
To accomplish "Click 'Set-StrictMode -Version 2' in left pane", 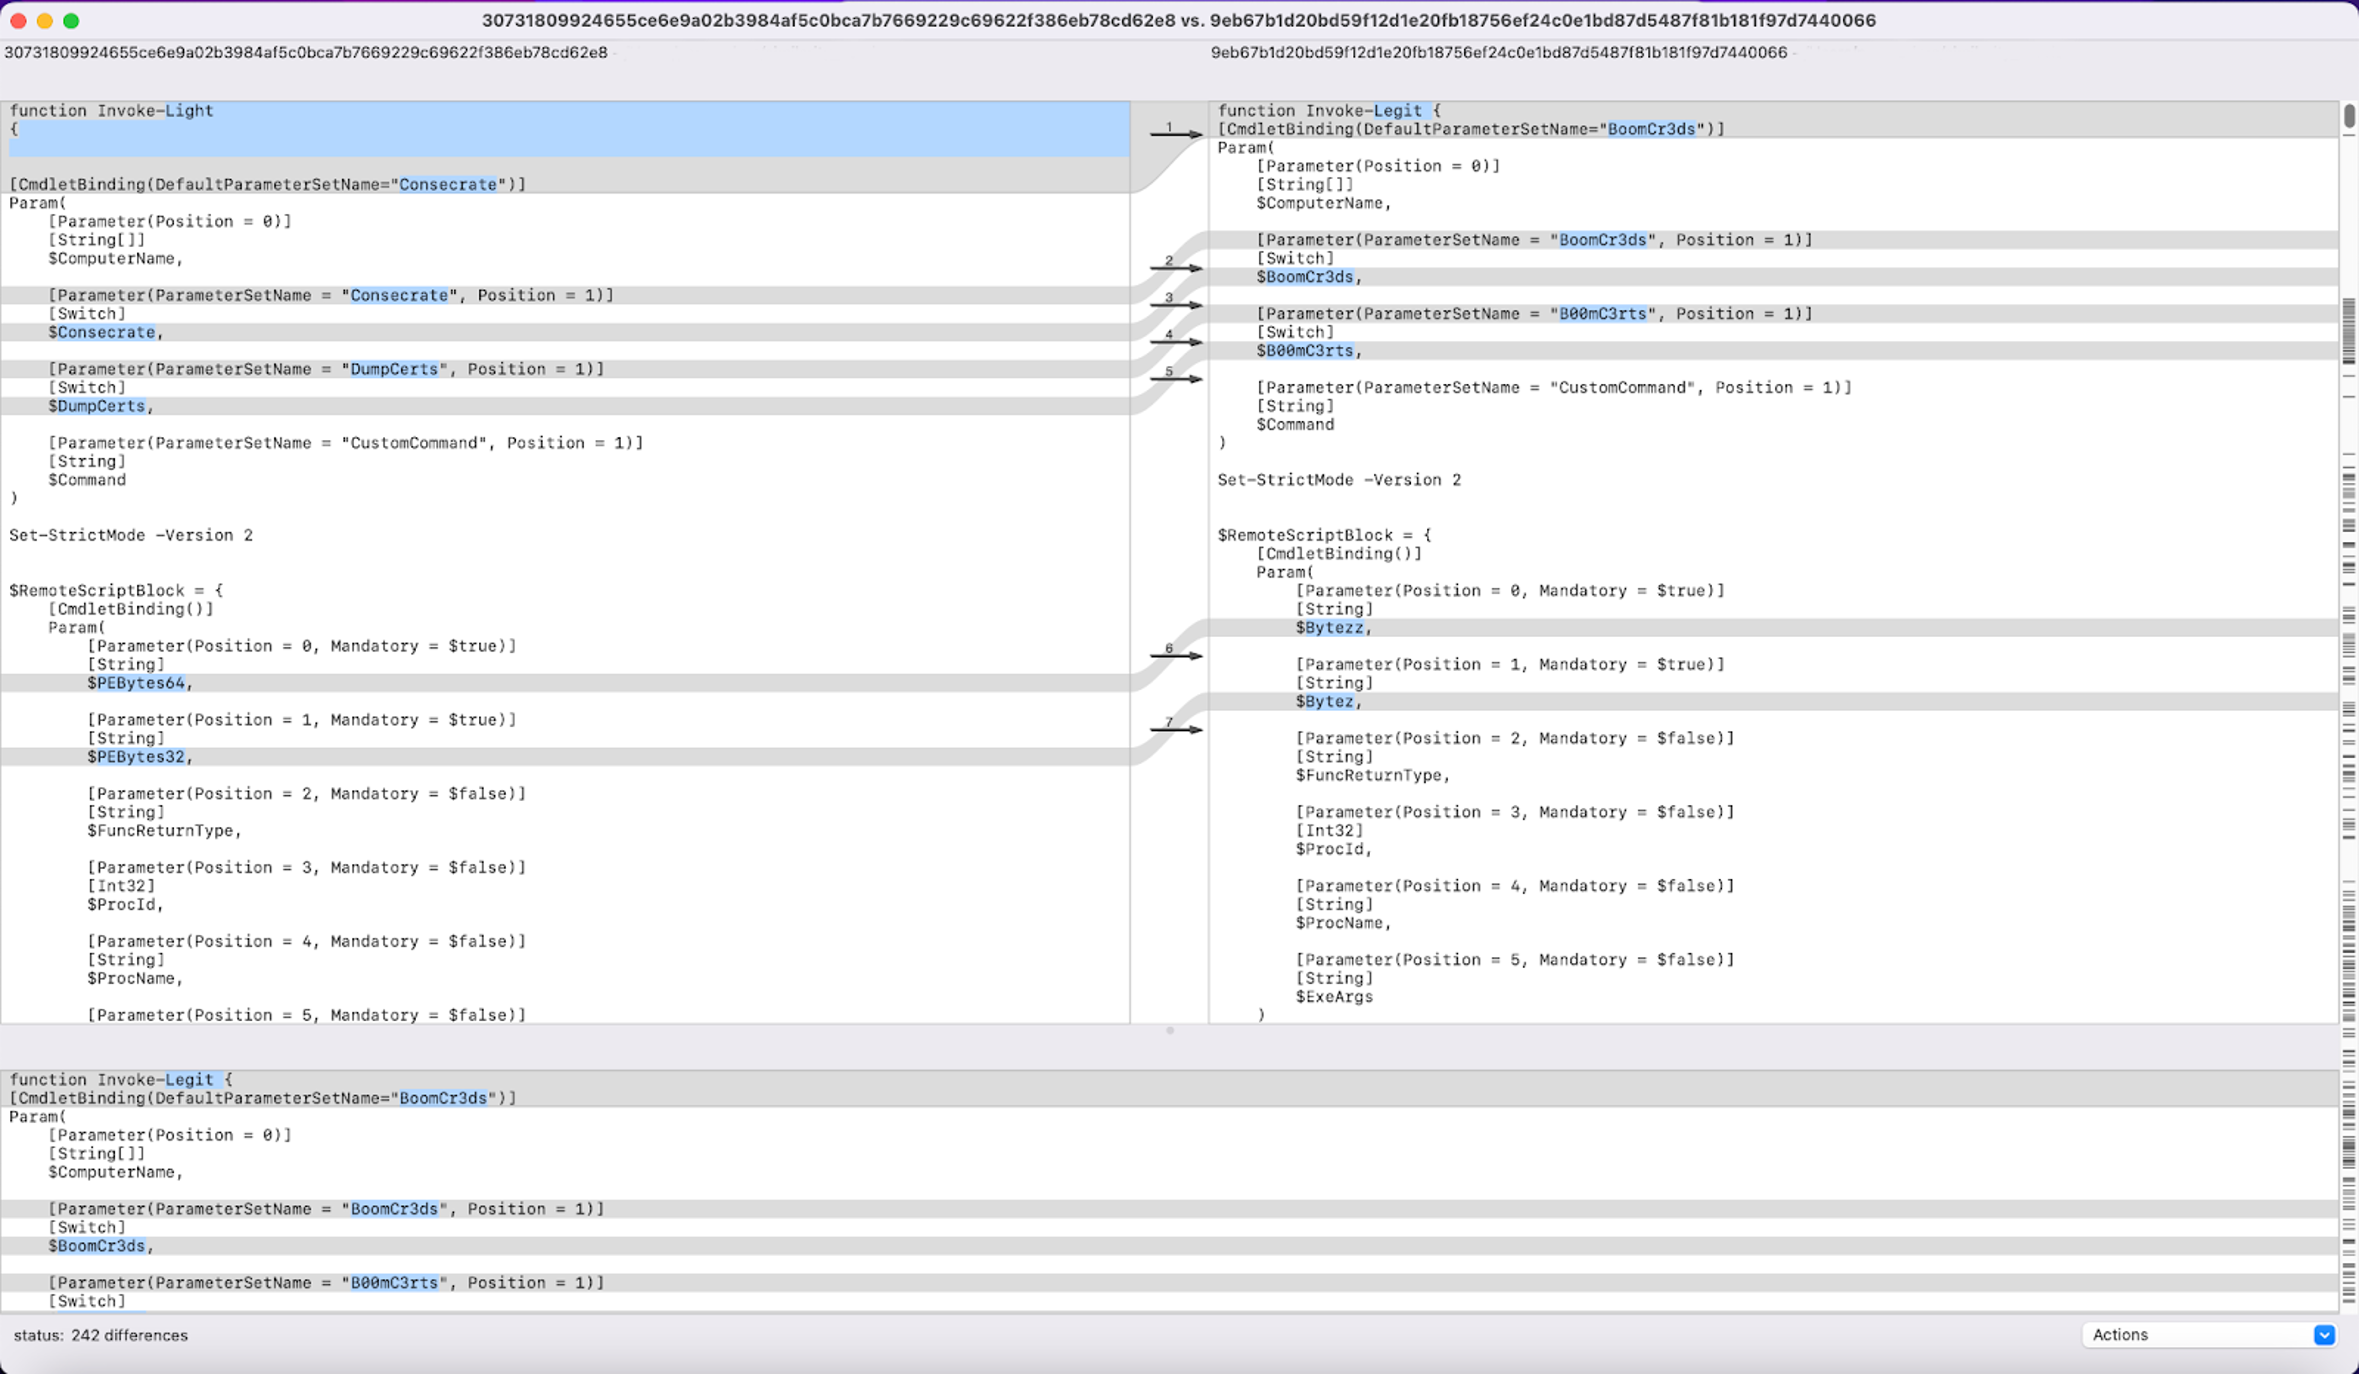I will coord(131,536).
